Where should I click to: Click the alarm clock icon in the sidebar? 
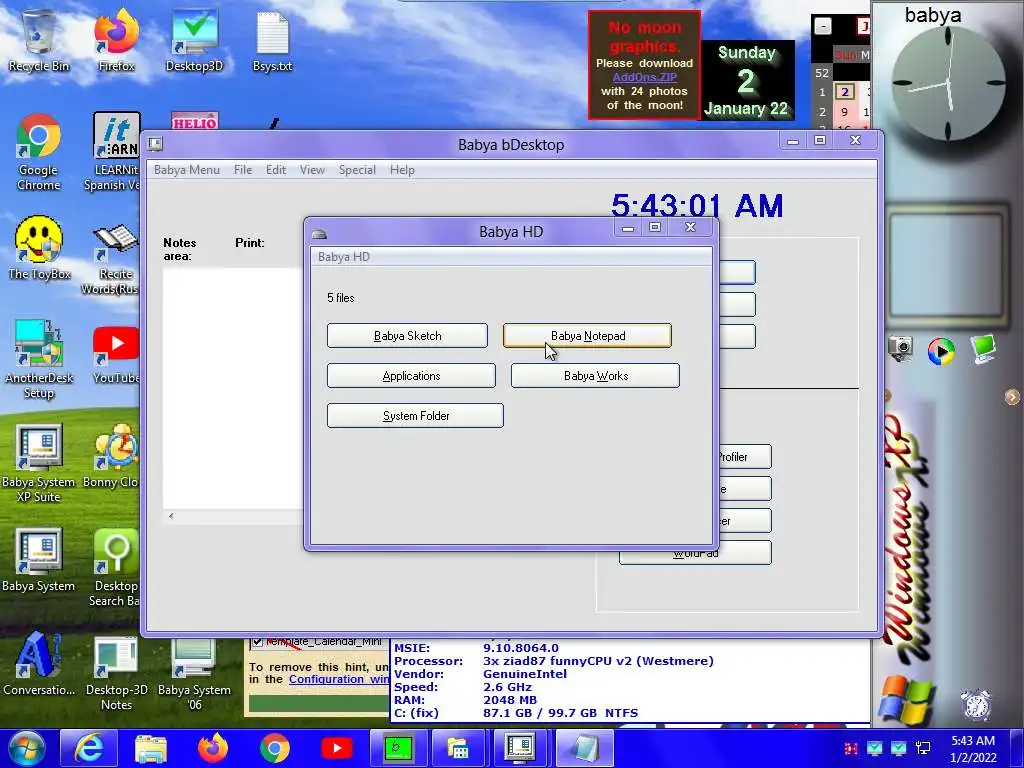click(x=976, y=705)
